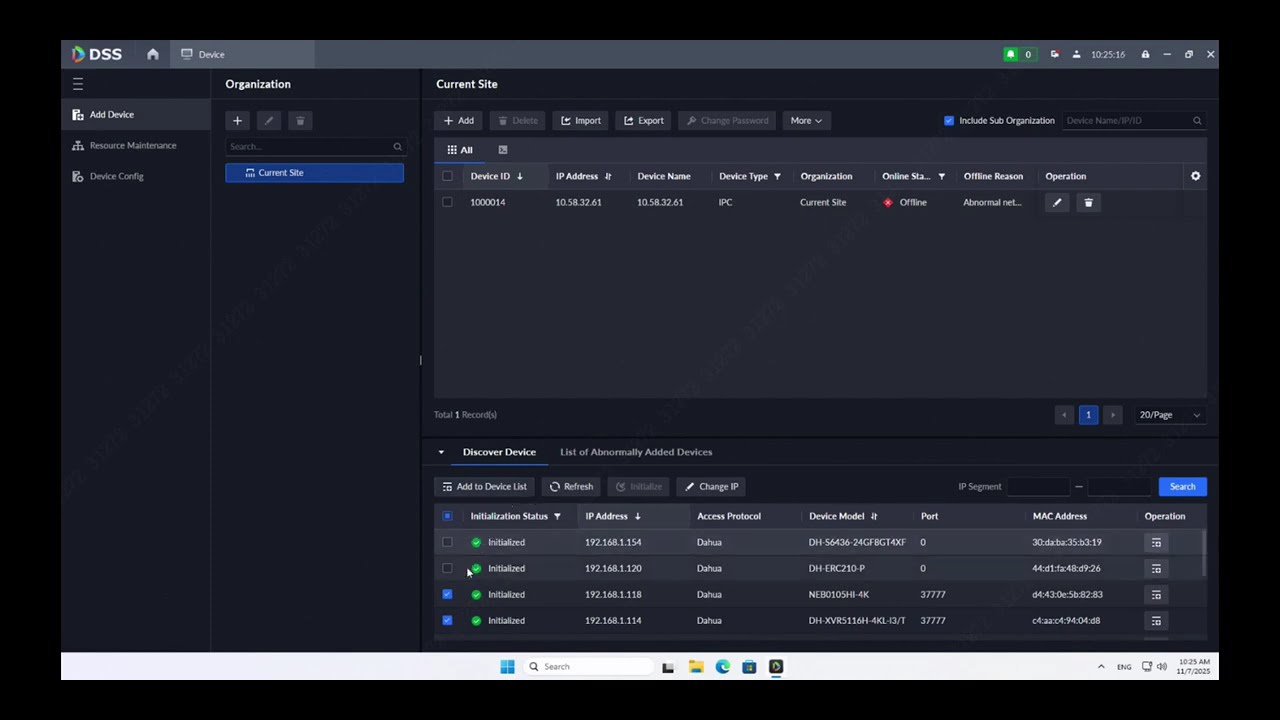
Task: Click the edit organization pencil icon
Action: click(268, 120)
